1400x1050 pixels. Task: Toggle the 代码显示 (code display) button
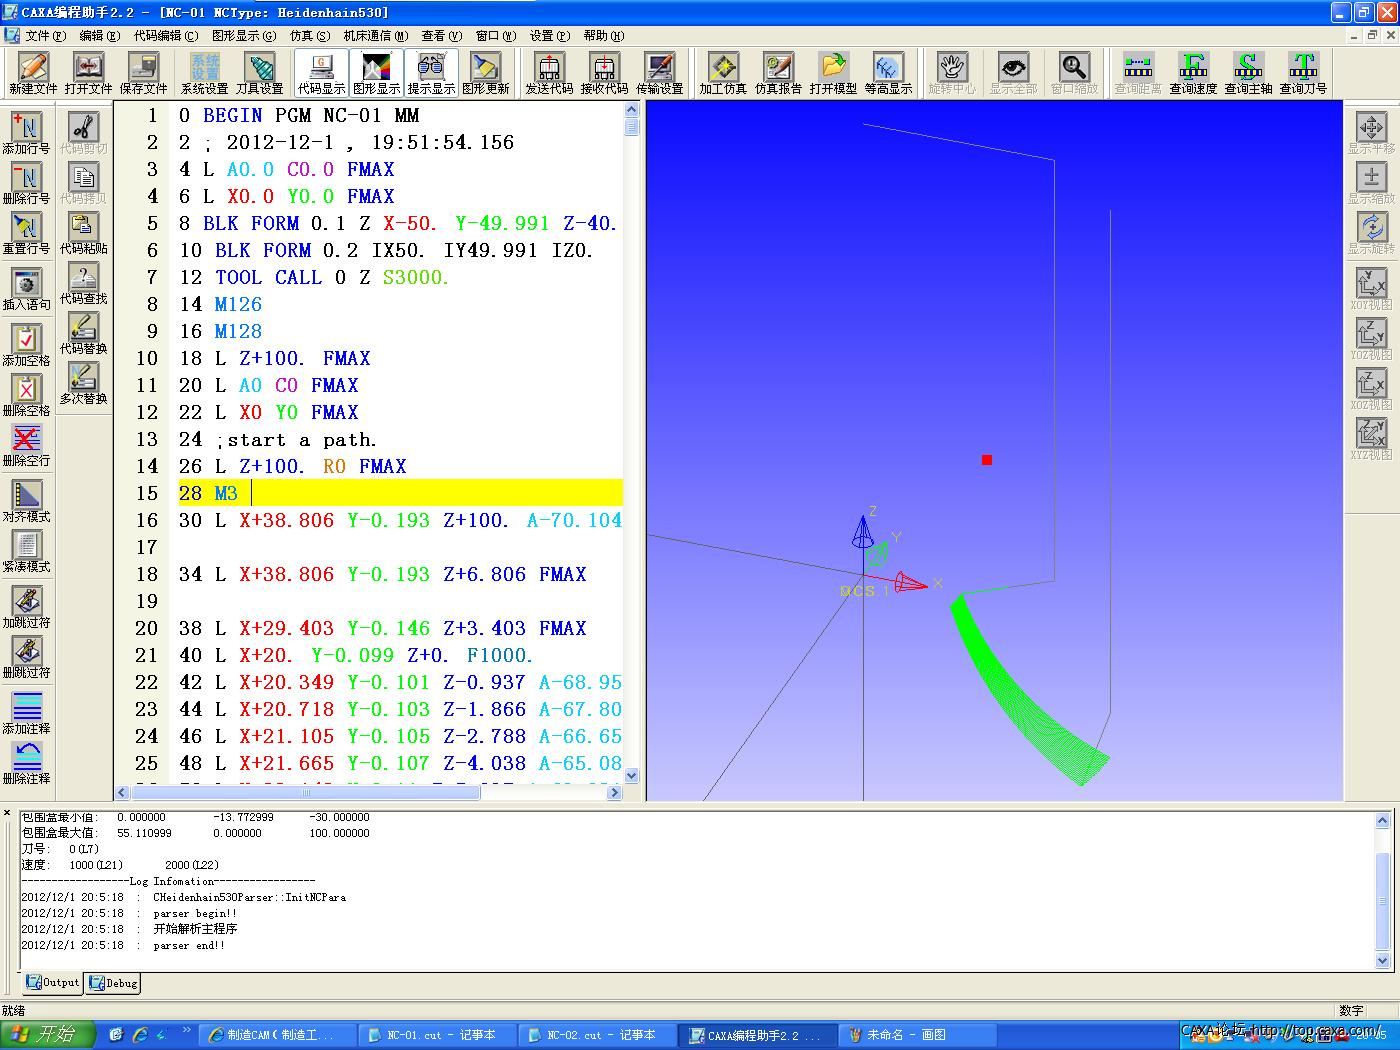tap(321, 73)
